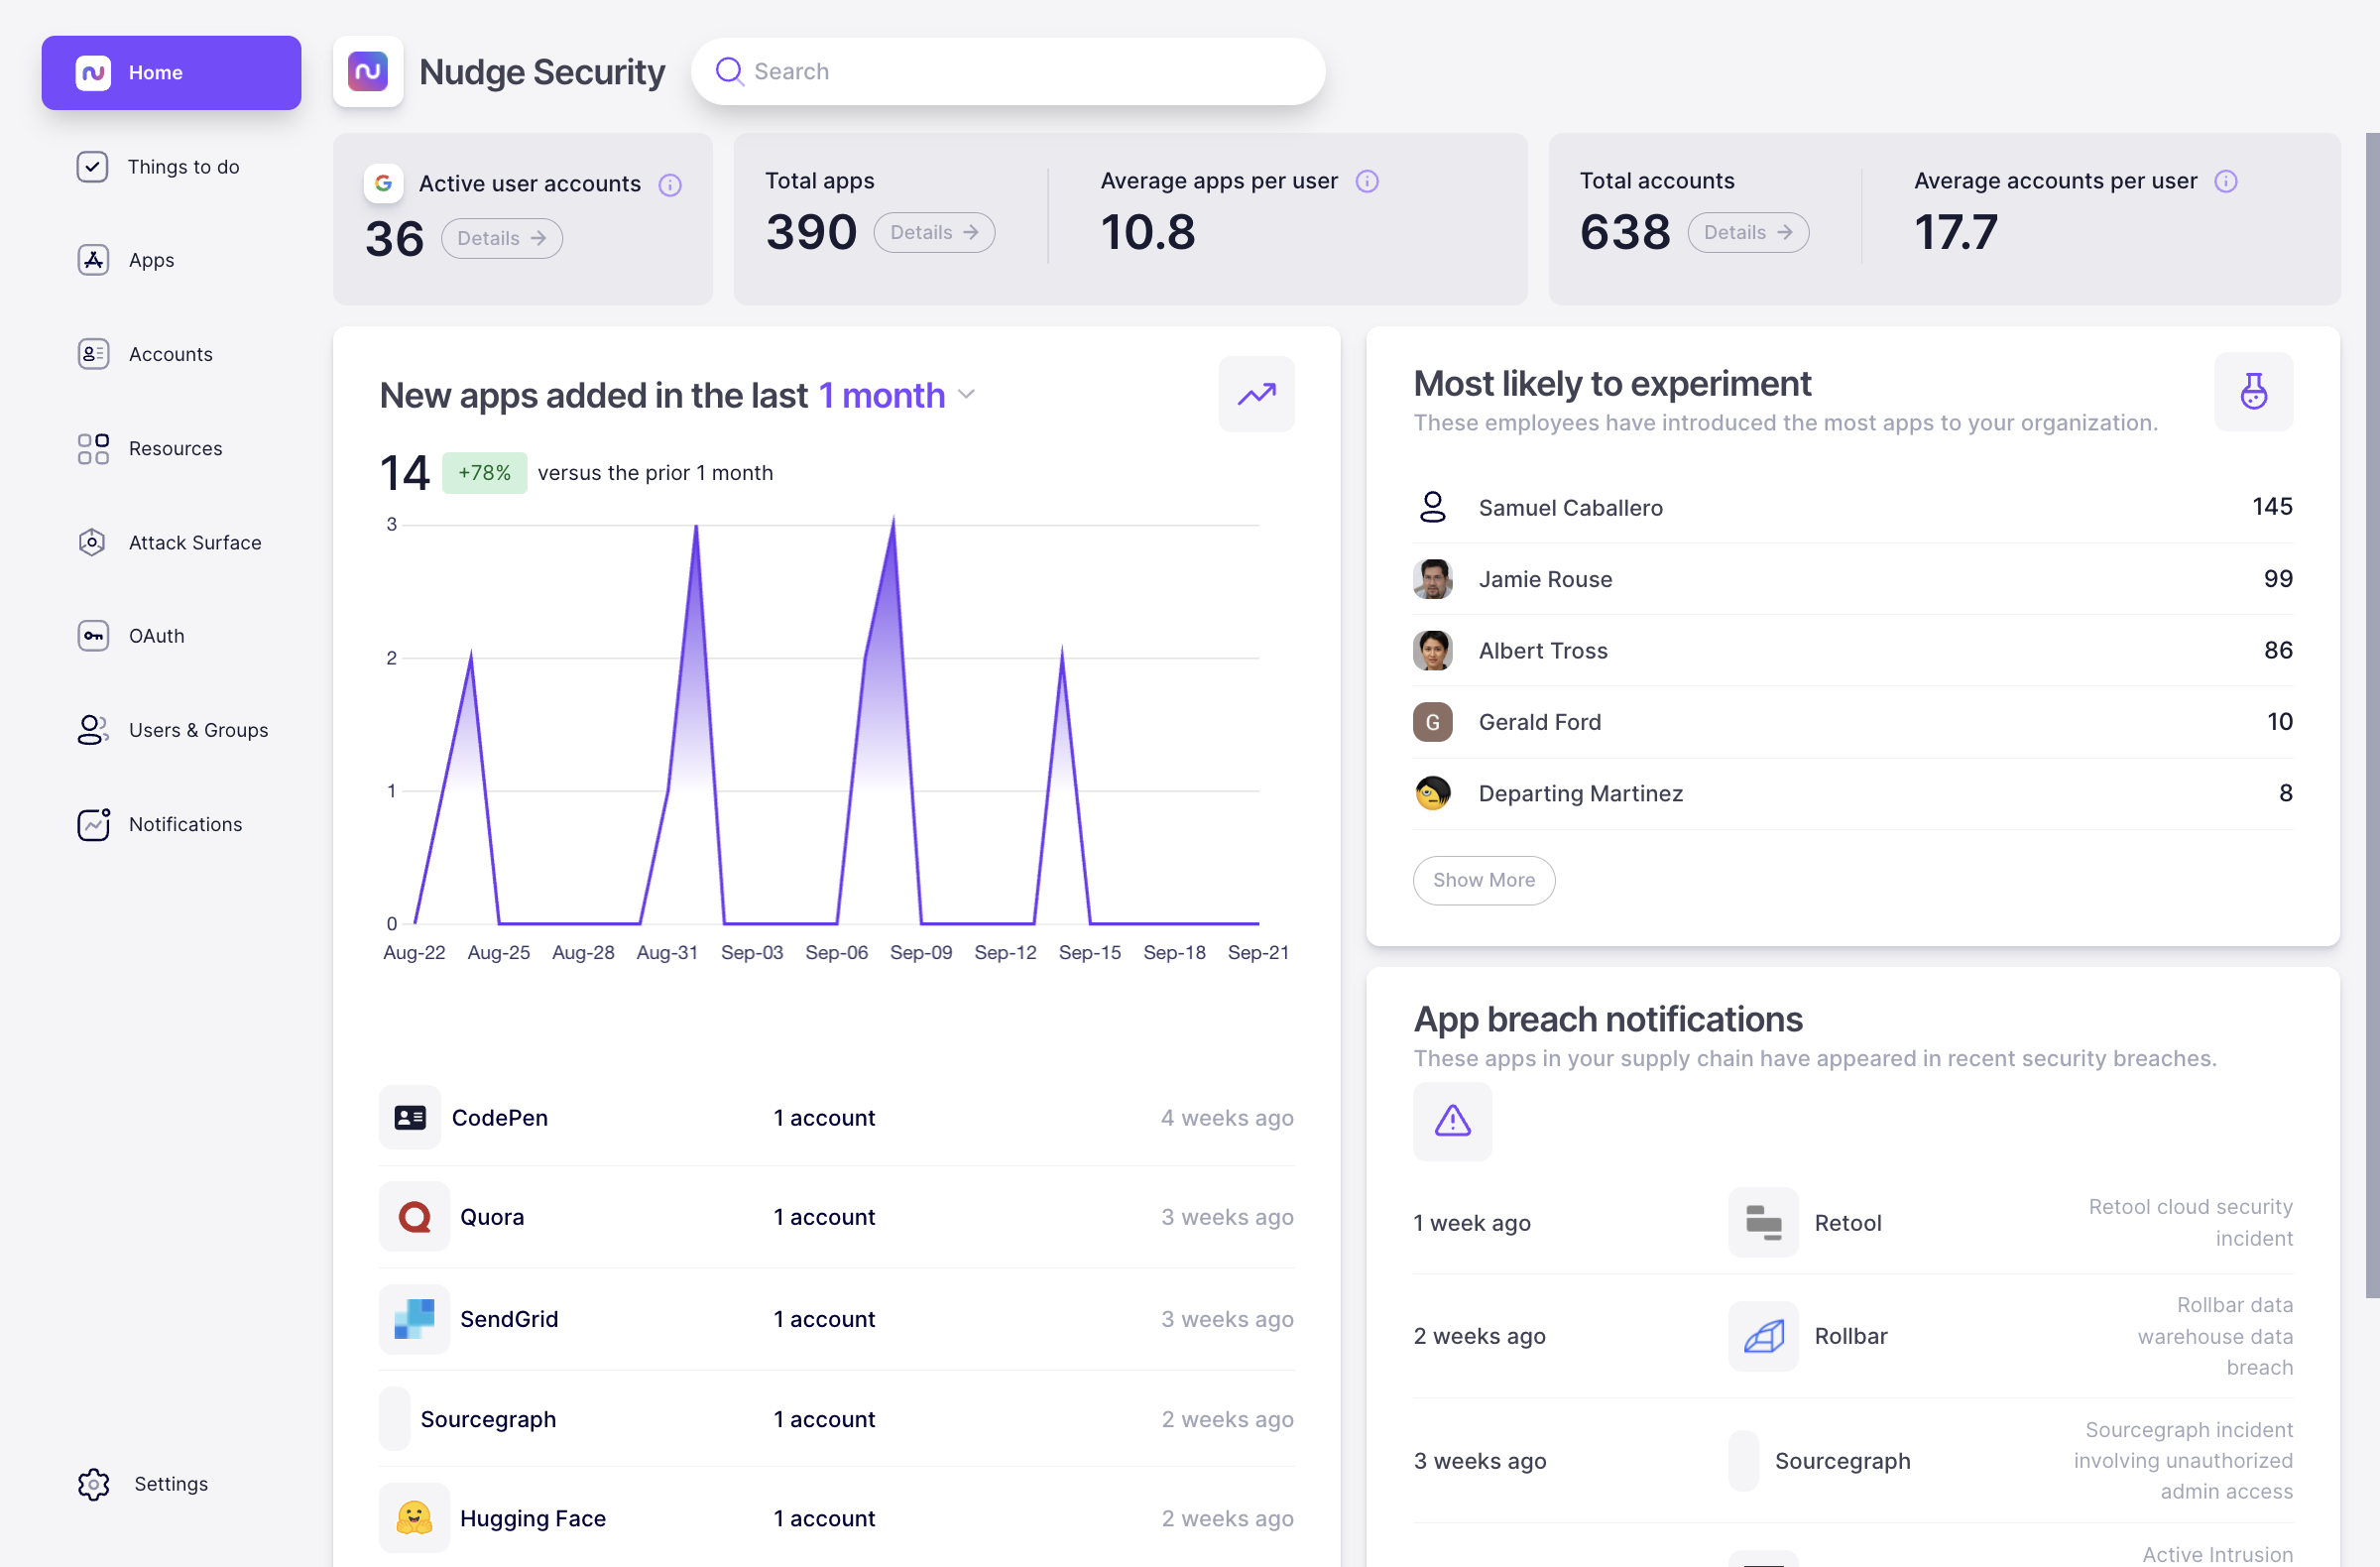Viewport: 2380px width, 1567px height.
Task: Open the 1 month period dropdown
Action: (x=896, y=395)
